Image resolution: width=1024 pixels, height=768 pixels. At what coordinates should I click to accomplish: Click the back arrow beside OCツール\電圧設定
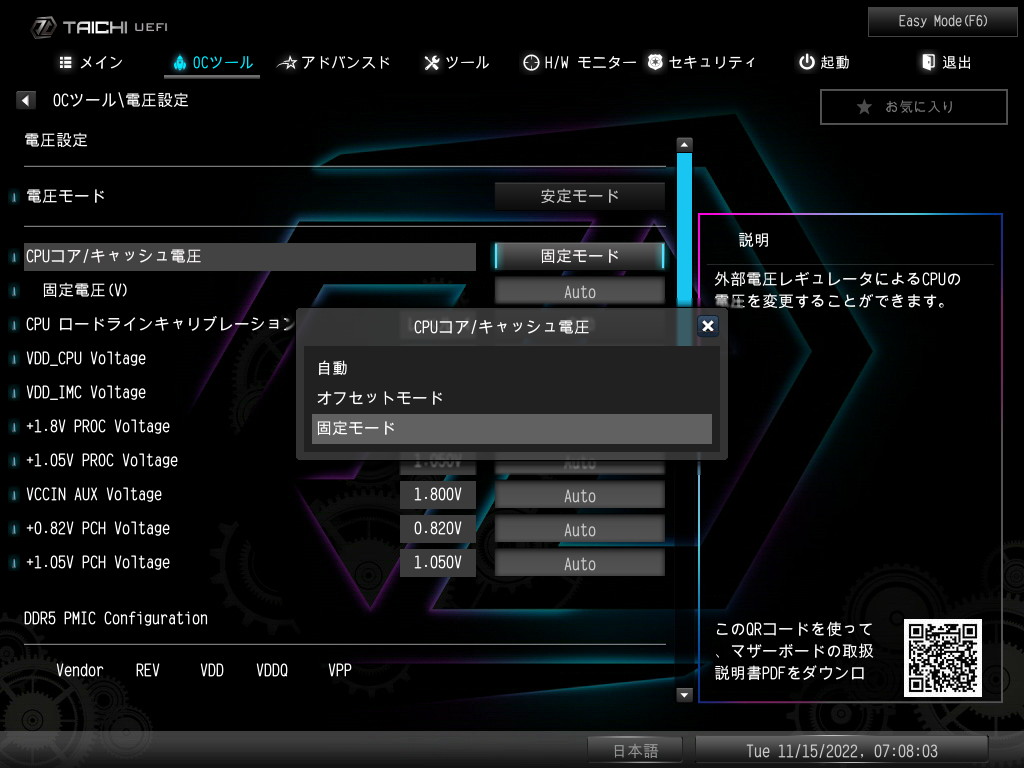[25, 100]
